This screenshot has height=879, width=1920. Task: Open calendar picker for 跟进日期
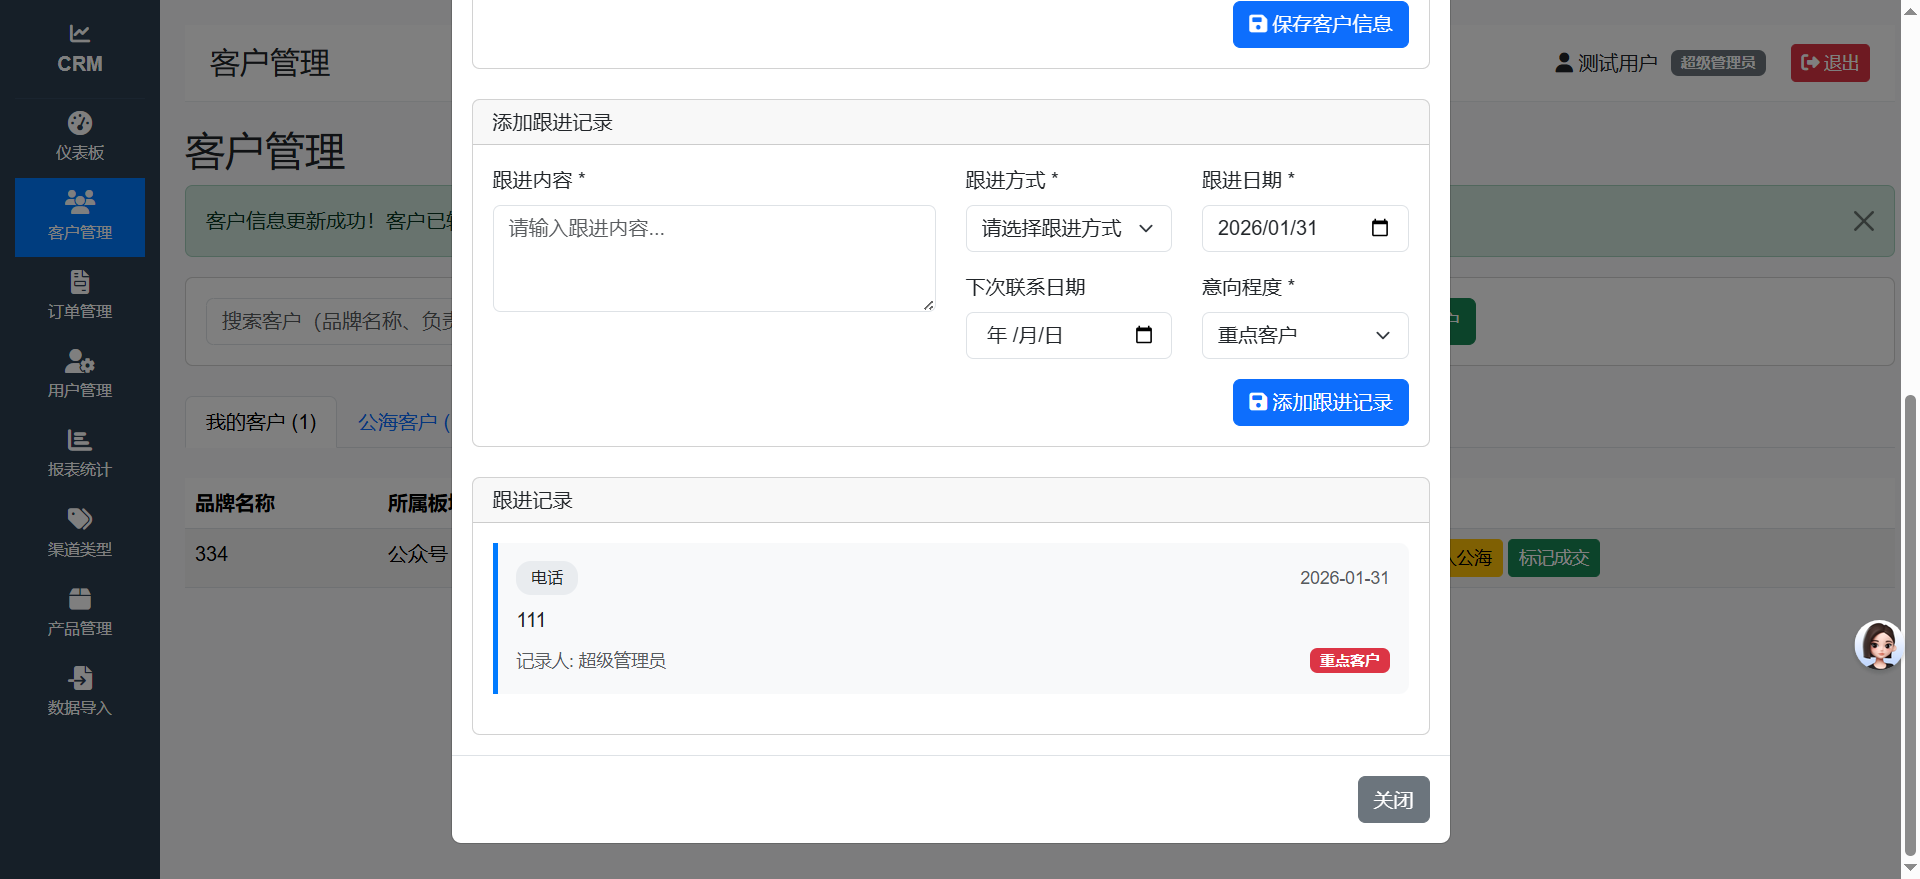[x=1380, y=228]
